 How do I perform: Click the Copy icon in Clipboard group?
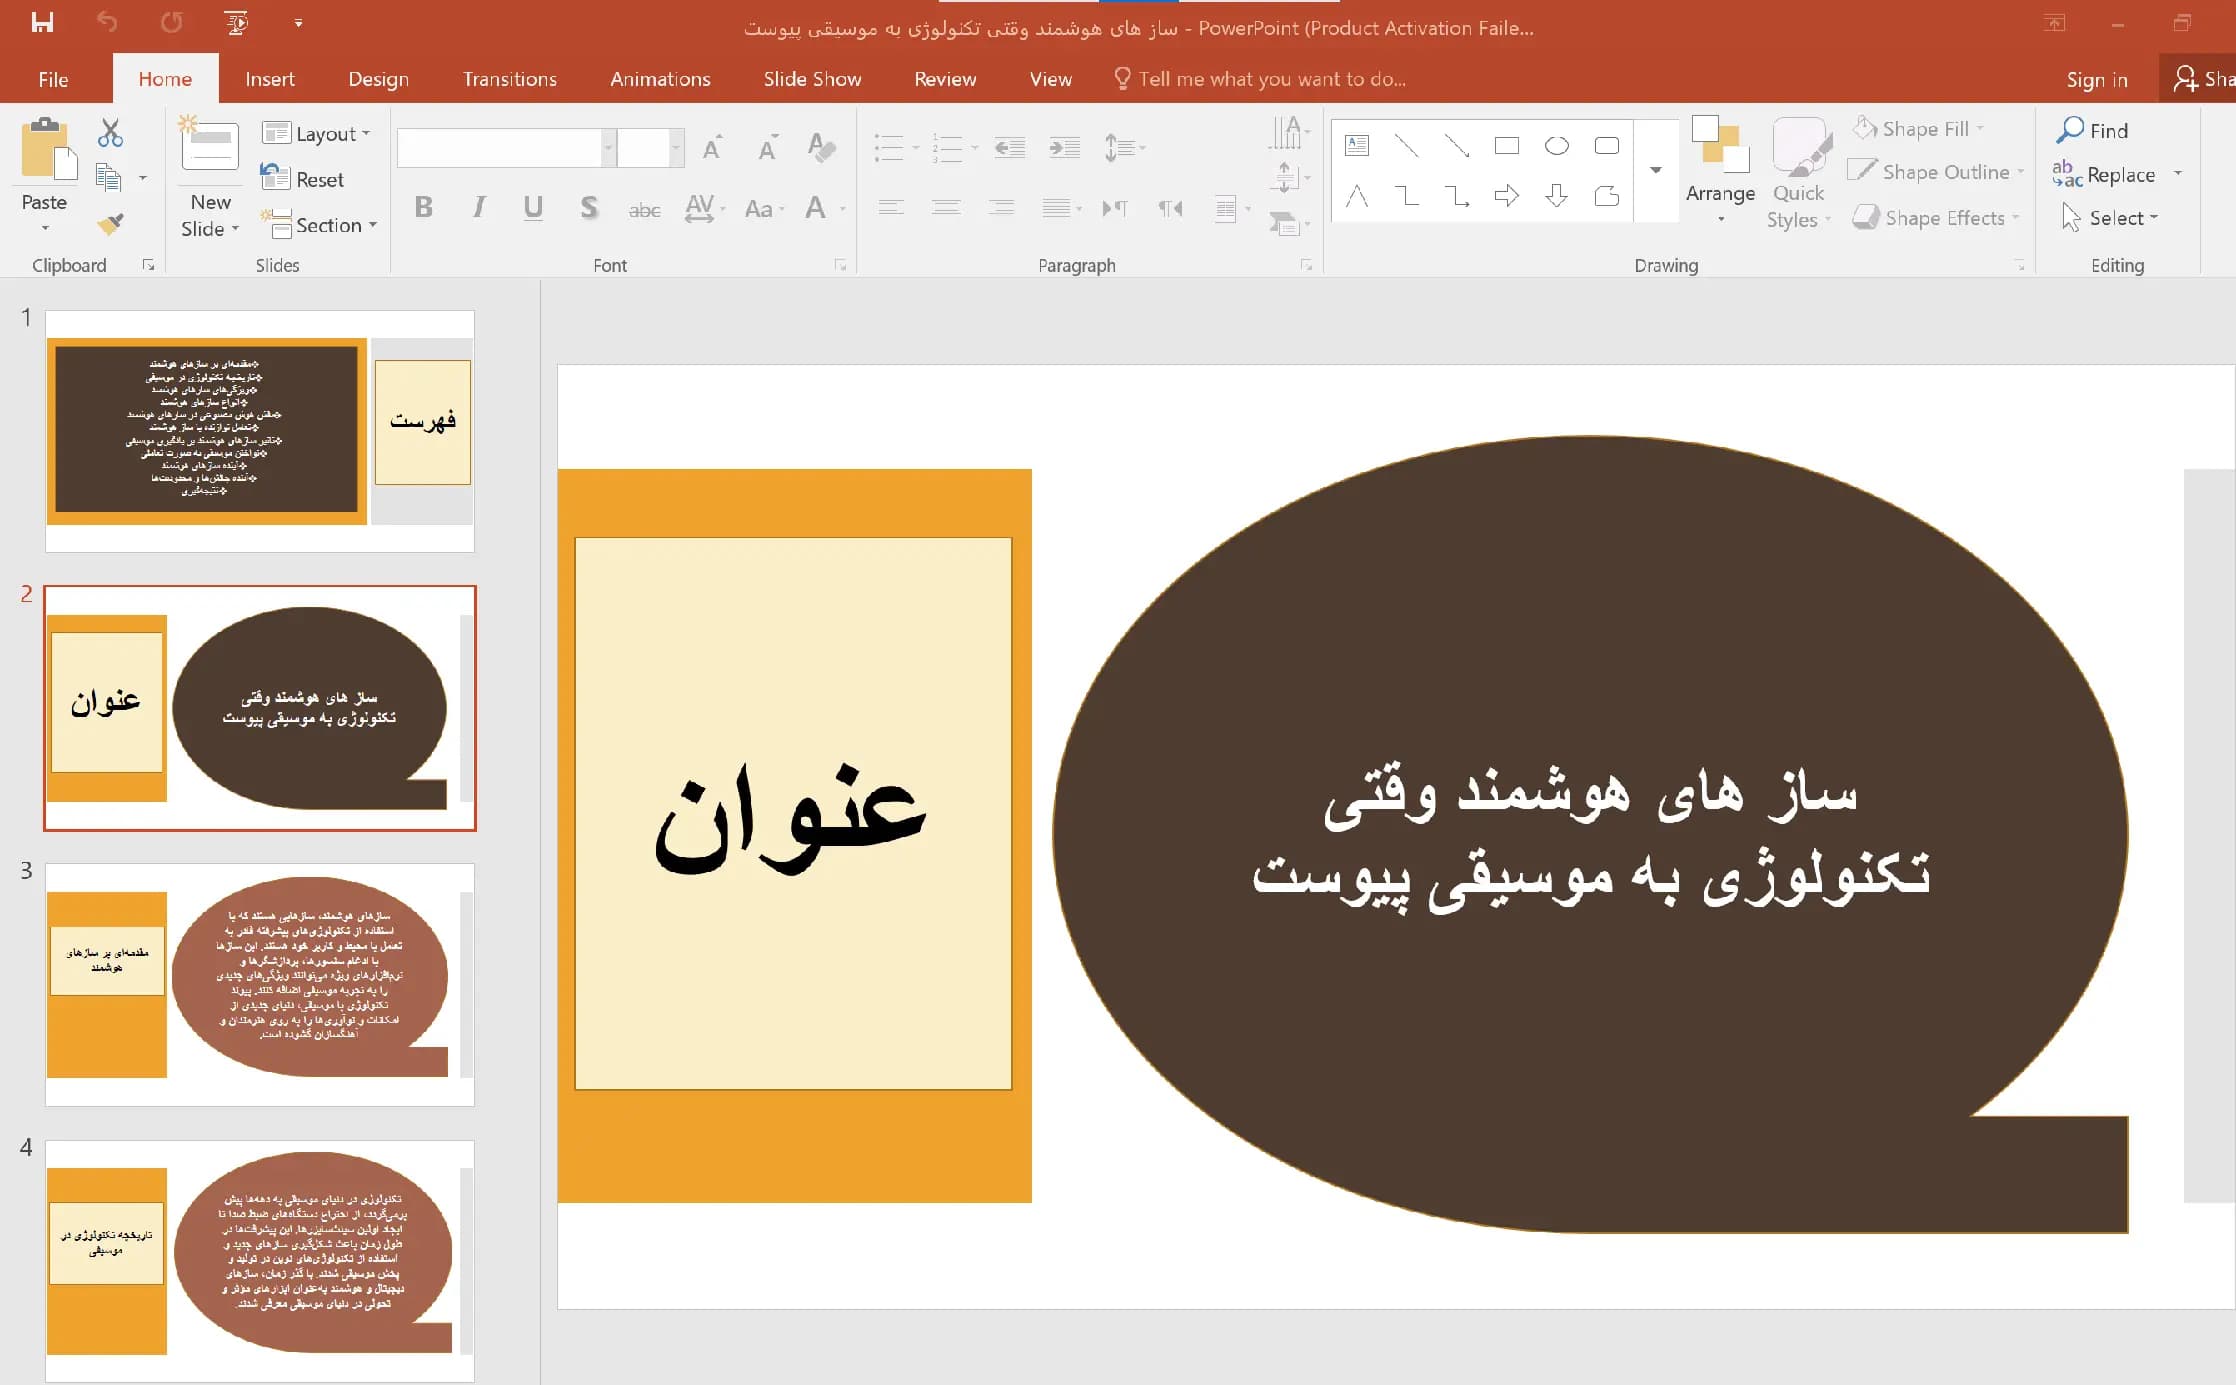click(108, 178)
